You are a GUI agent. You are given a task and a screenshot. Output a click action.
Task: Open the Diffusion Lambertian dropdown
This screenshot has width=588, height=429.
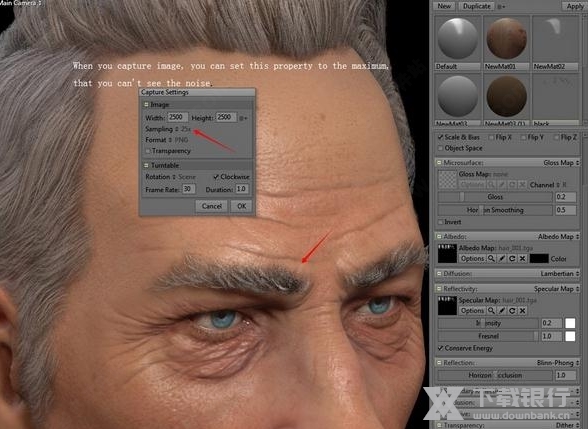pos(560,273)
